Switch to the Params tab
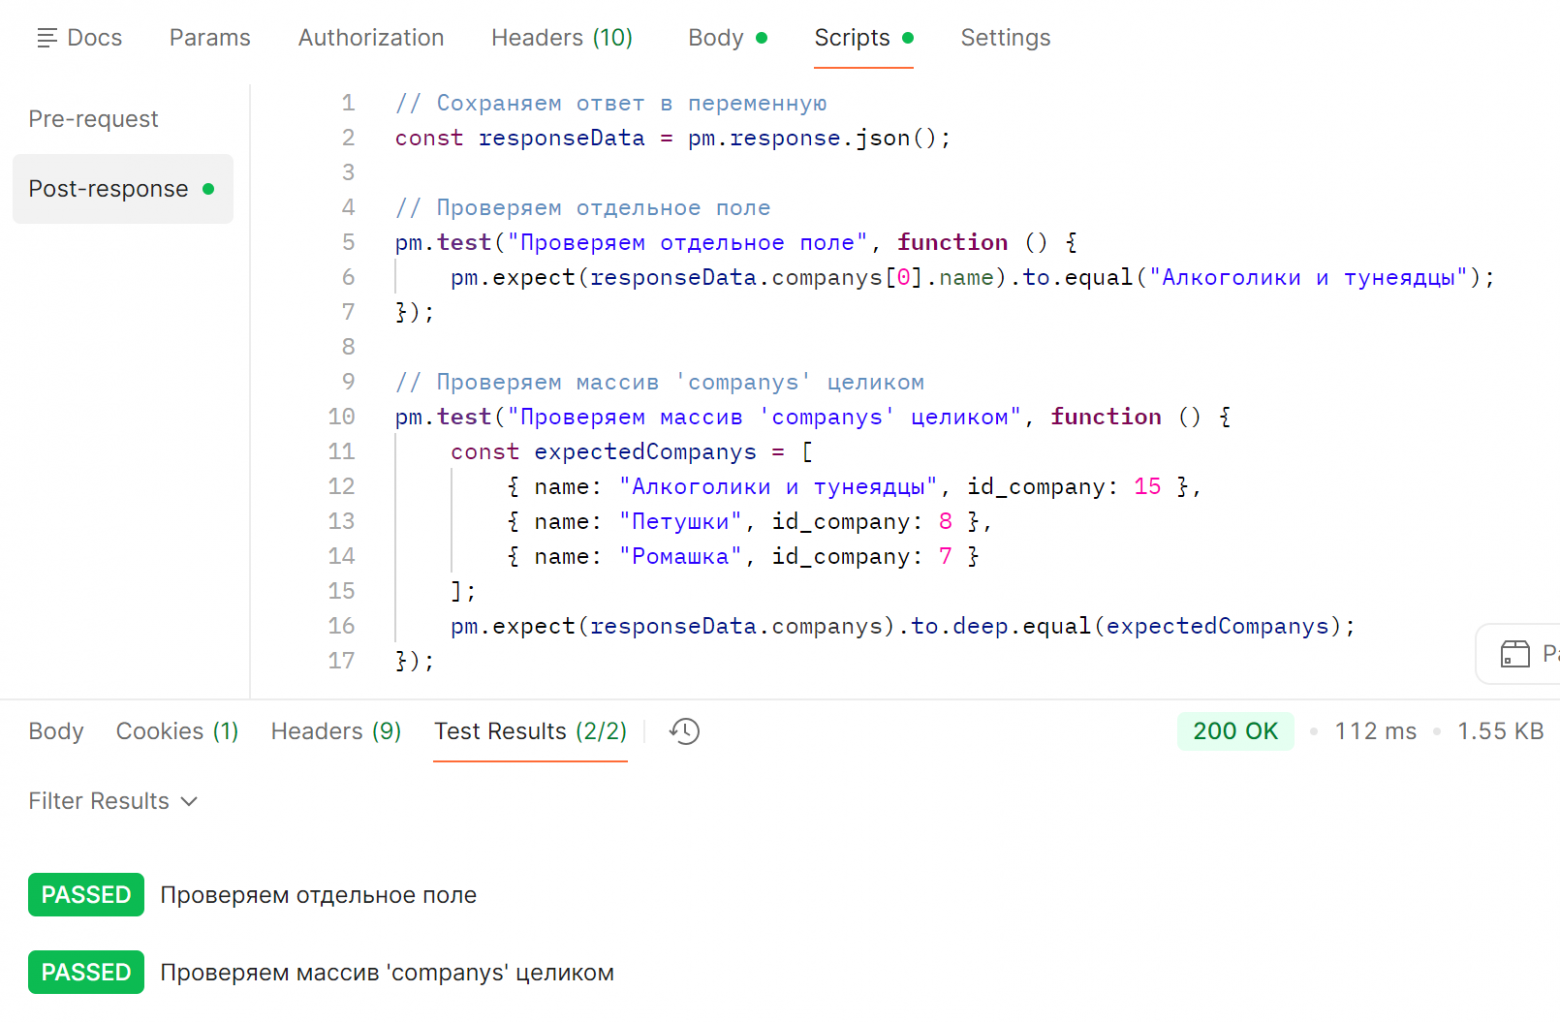Image resolution: width=1560 pixels, height=1023 pixels. [x=209, y=38]
